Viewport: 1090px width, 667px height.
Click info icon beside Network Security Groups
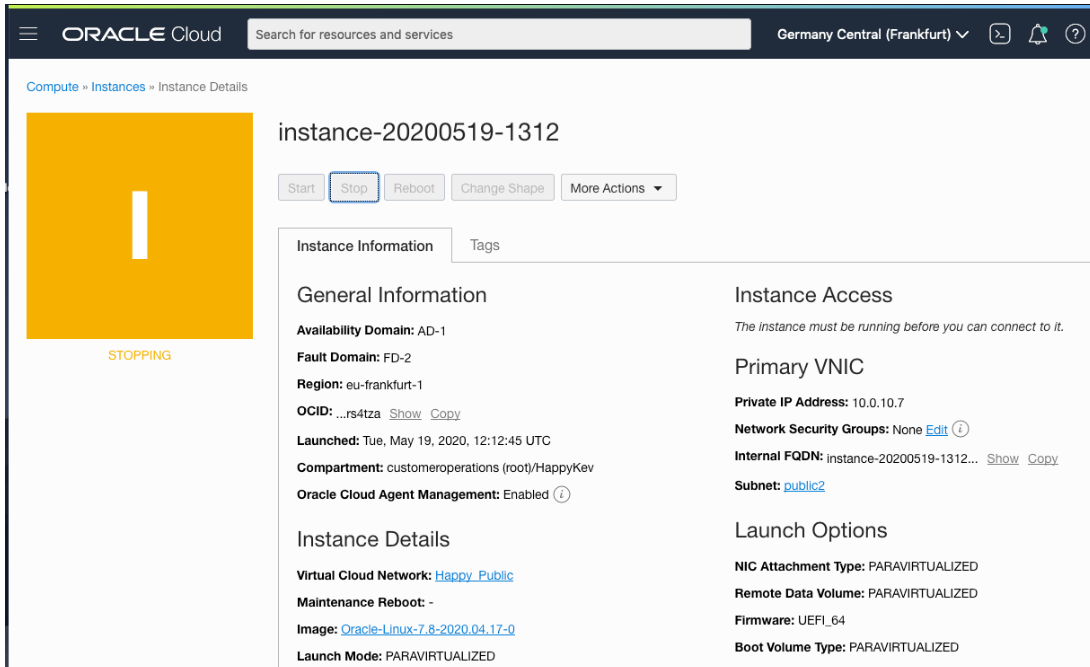(x=961, y=429)
